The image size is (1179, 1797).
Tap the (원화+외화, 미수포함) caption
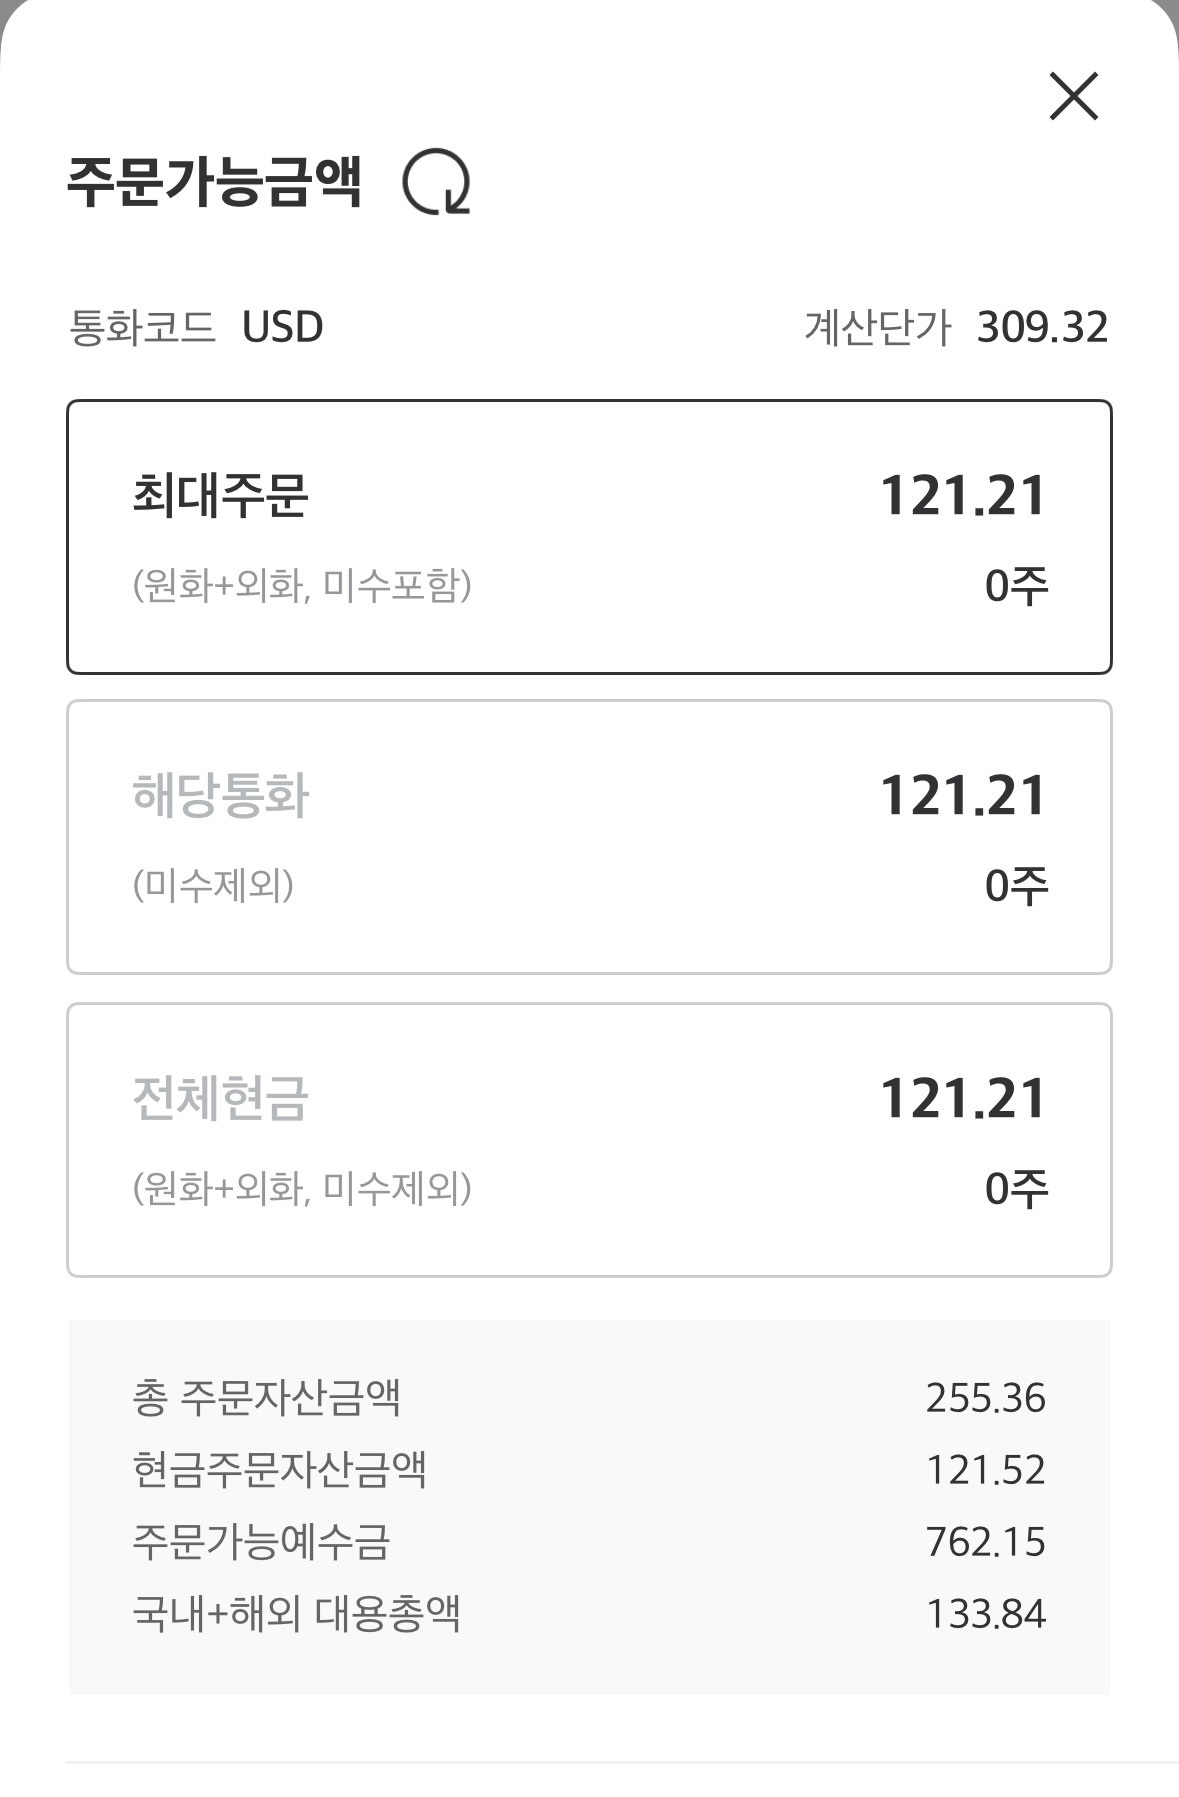[301, 585]
